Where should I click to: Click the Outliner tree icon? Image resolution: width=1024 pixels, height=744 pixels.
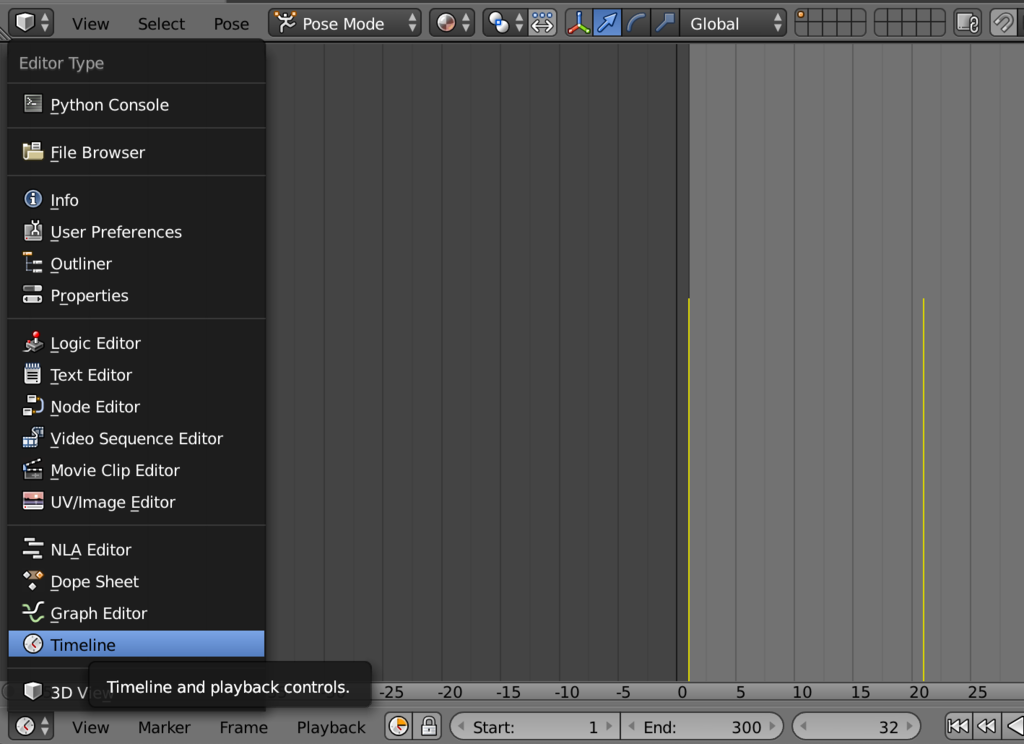(33, 263)
